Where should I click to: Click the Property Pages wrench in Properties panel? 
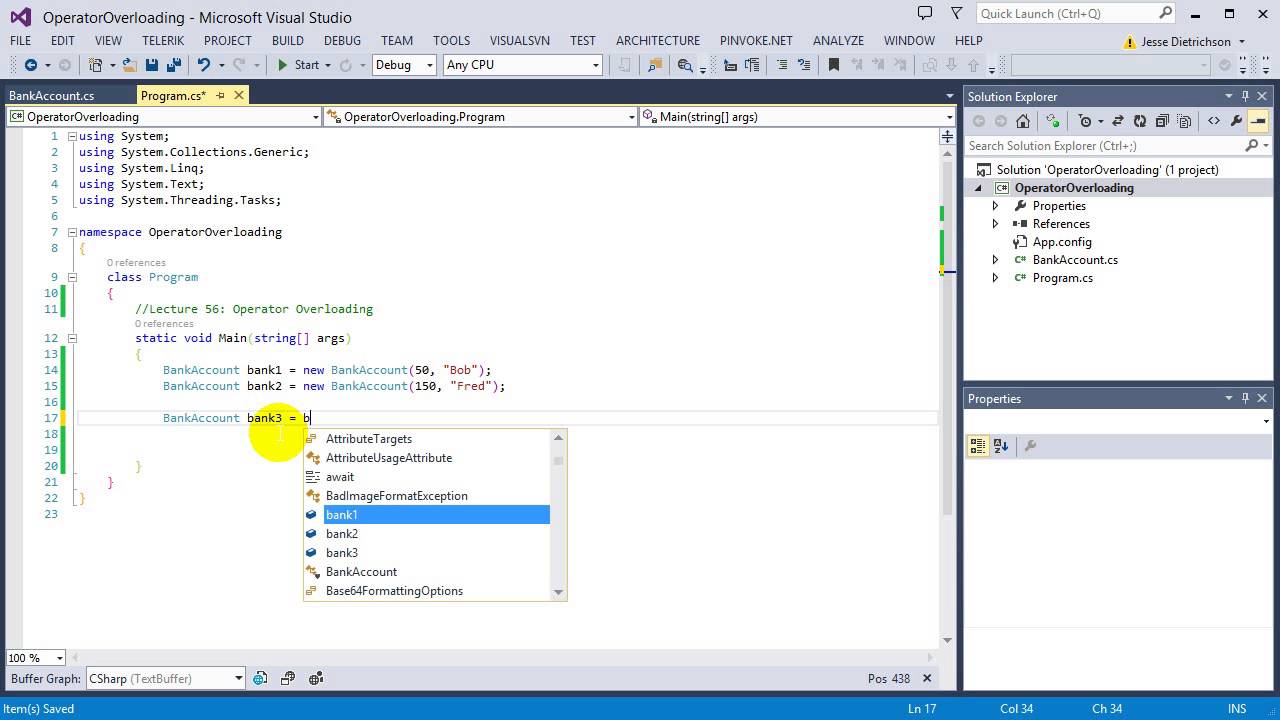[1030, 446]
